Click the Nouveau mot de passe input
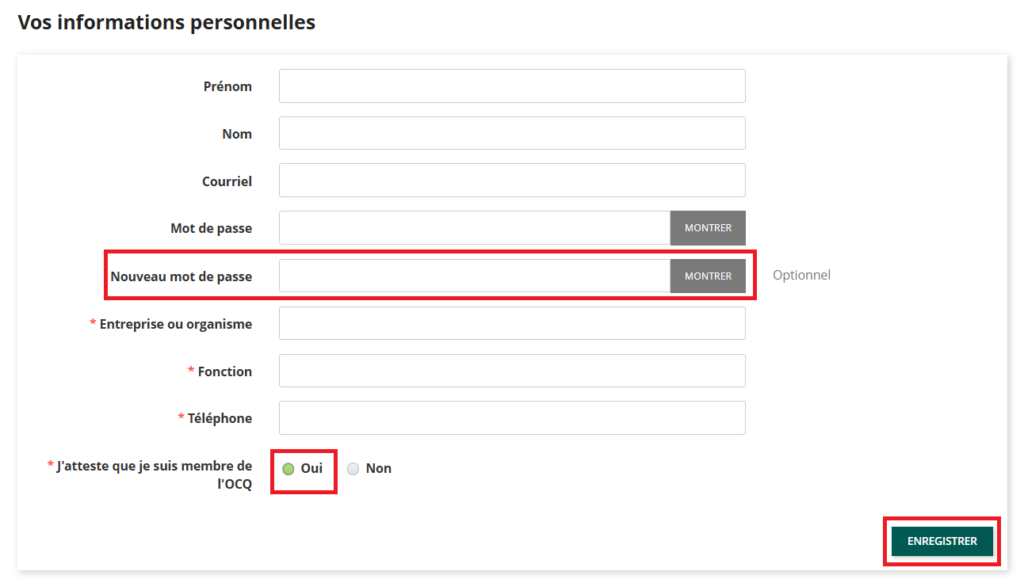This screenshot has height=579, width=1024. point(474,276)
